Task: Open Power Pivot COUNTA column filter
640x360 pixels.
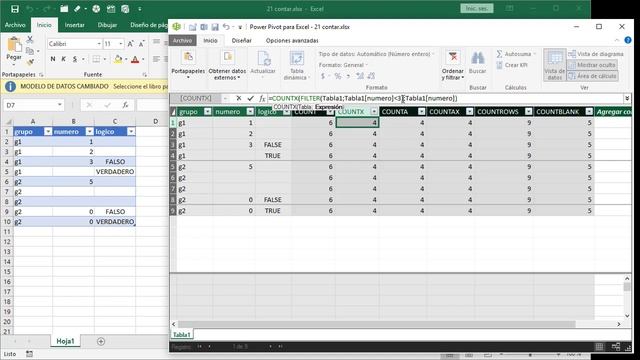Action: pos(422,111)
